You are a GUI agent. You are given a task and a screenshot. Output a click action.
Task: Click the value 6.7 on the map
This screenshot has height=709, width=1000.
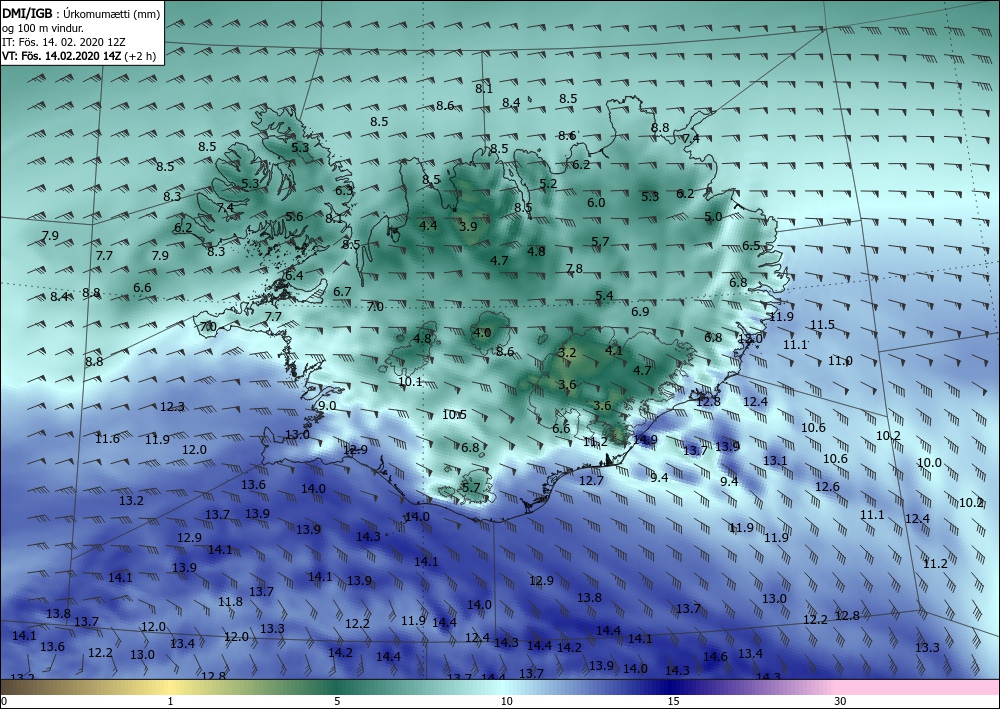coord(342,291)
